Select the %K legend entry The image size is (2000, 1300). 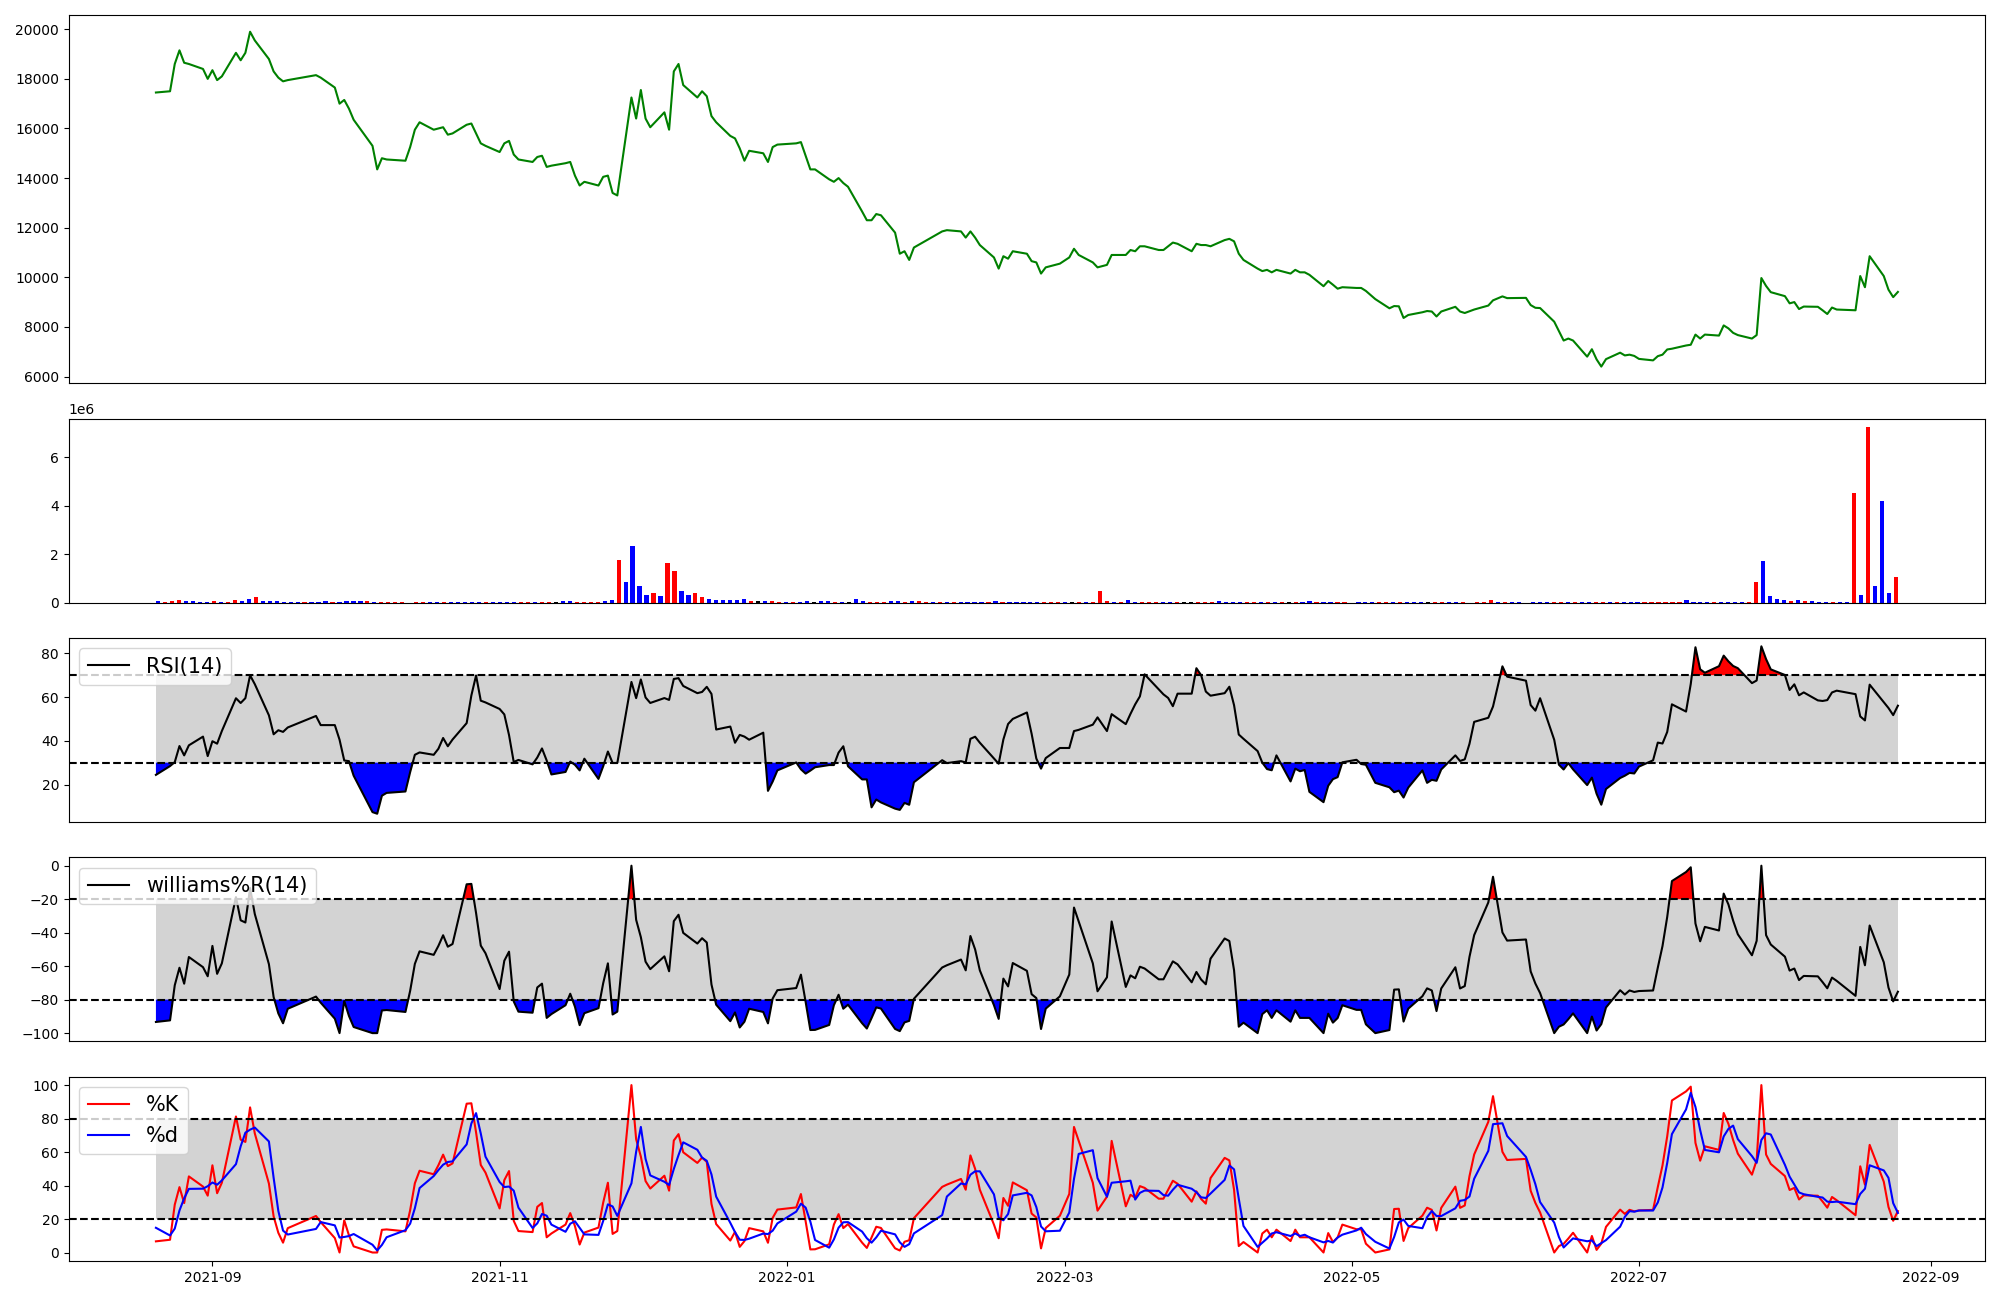(x=162, y=1104)
